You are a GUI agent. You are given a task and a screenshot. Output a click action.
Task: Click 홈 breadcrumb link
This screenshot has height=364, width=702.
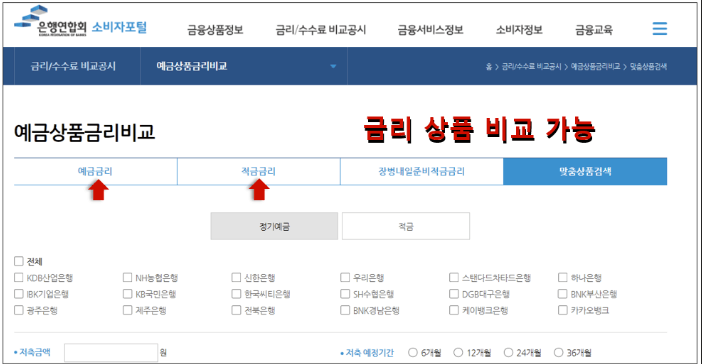coord(489,66)
